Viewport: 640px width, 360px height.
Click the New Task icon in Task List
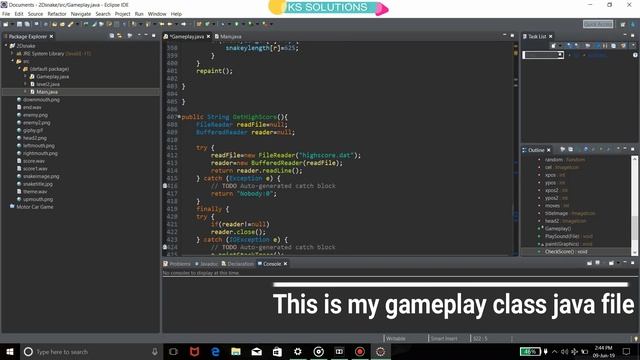click(554, 46)
